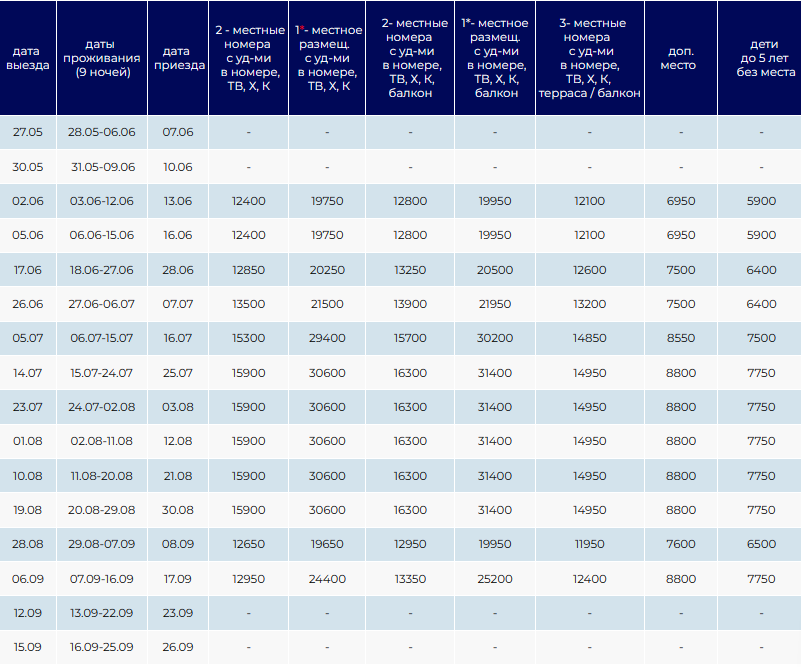Click arrival date 07.06
Screen dimensions: 801x667
[x=178, y=132]
